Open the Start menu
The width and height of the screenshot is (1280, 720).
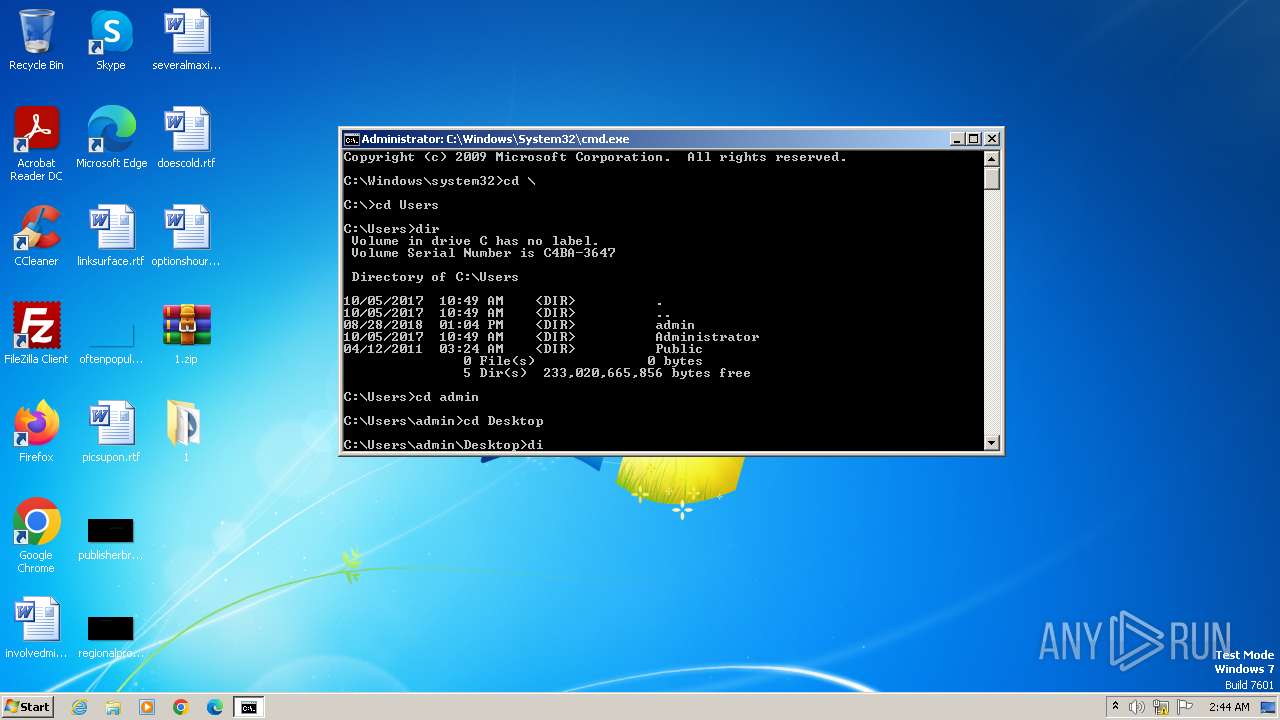tap(27, 707)
